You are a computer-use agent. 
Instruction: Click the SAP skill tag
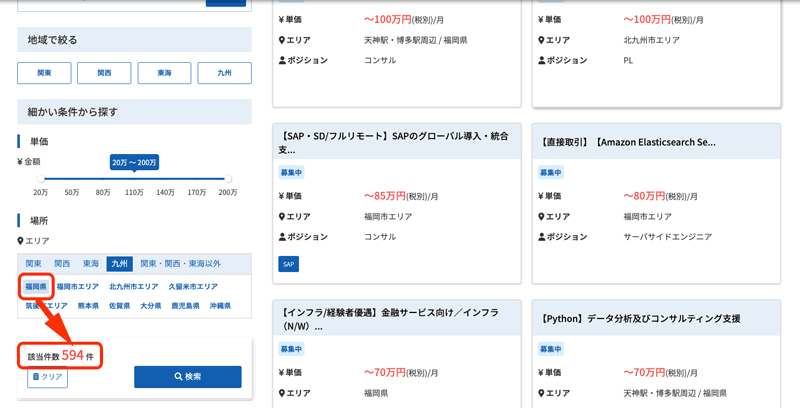pyautogui.click(x=289, y=264)
